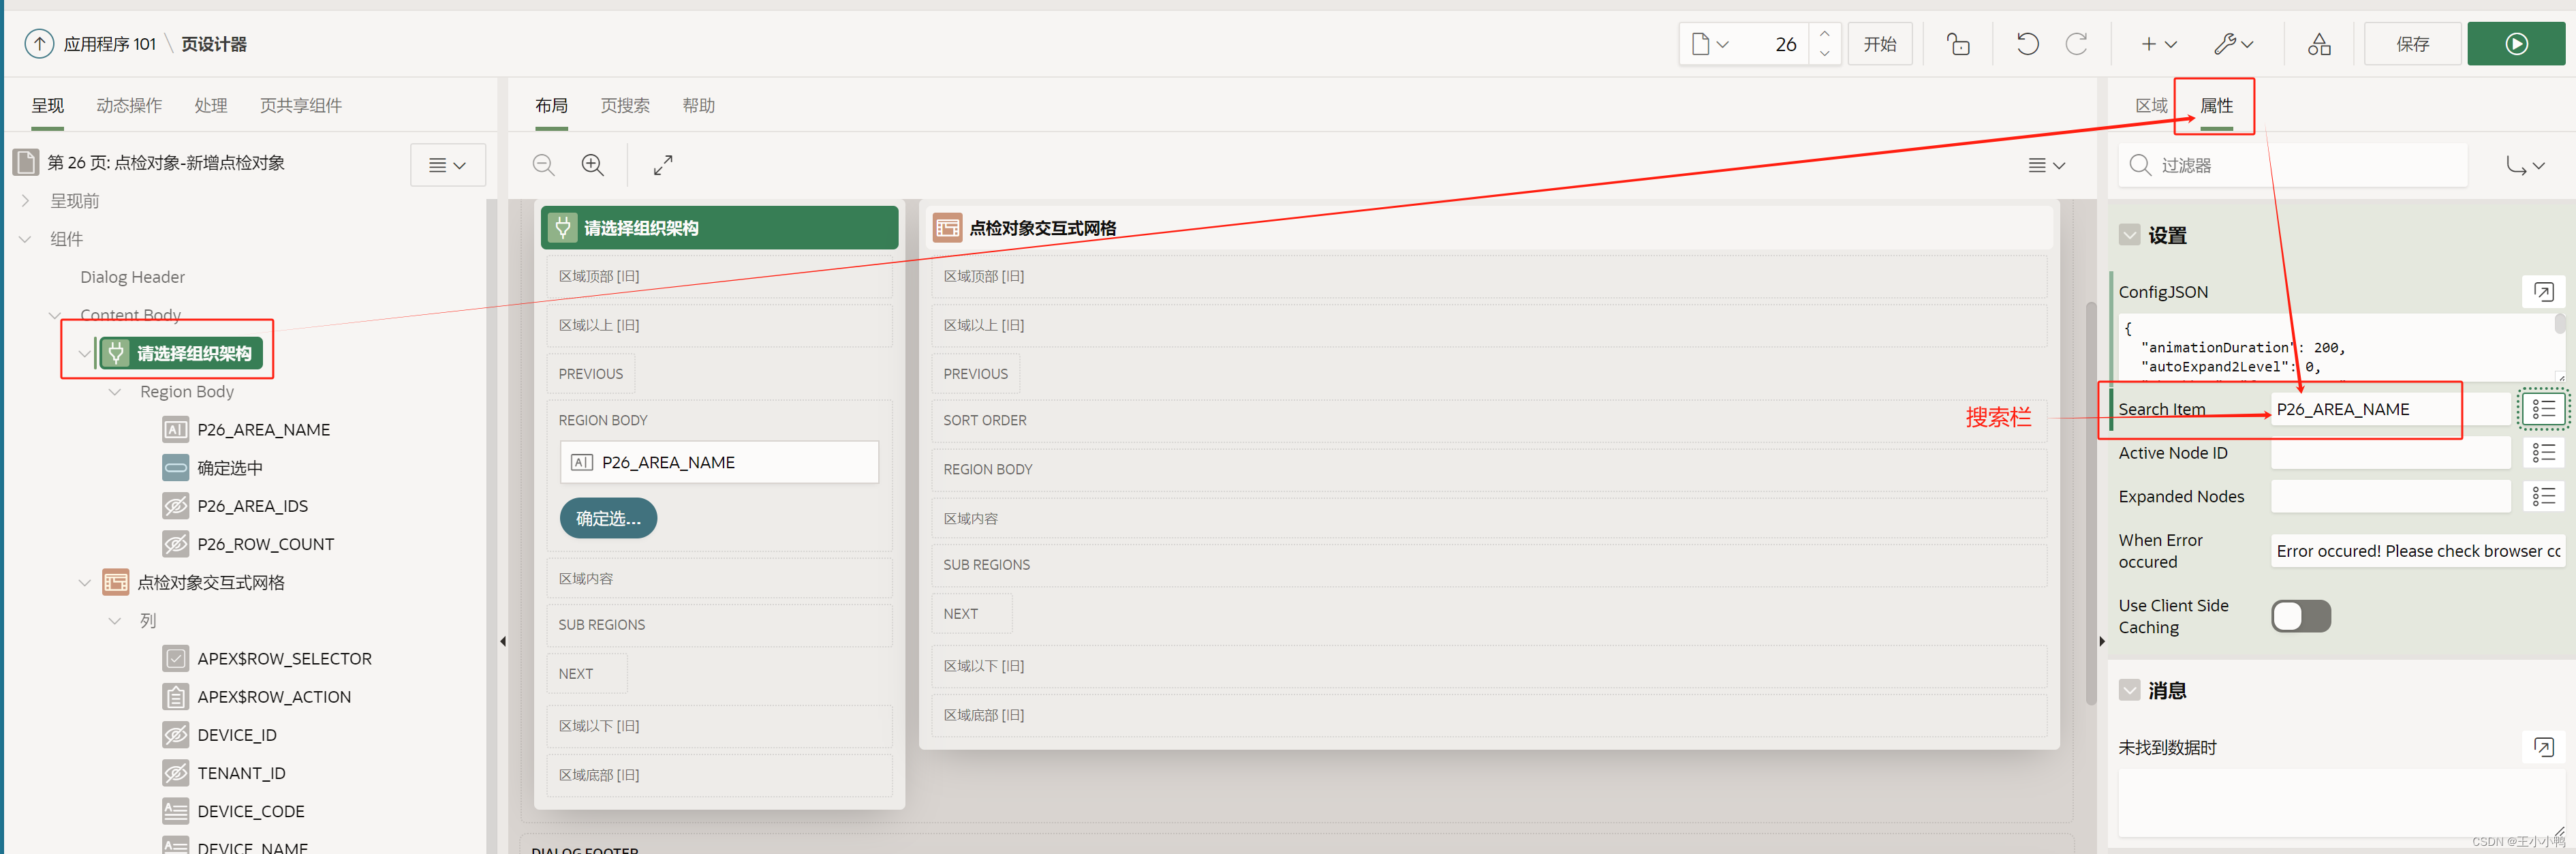Collapse the 消息 property group
Viewport: 2576px width, 854px height.
[x=2129, y=690]
